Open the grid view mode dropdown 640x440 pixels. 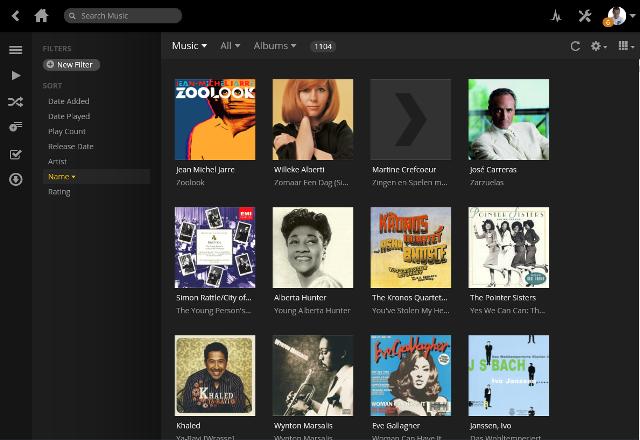click(626, 46)
